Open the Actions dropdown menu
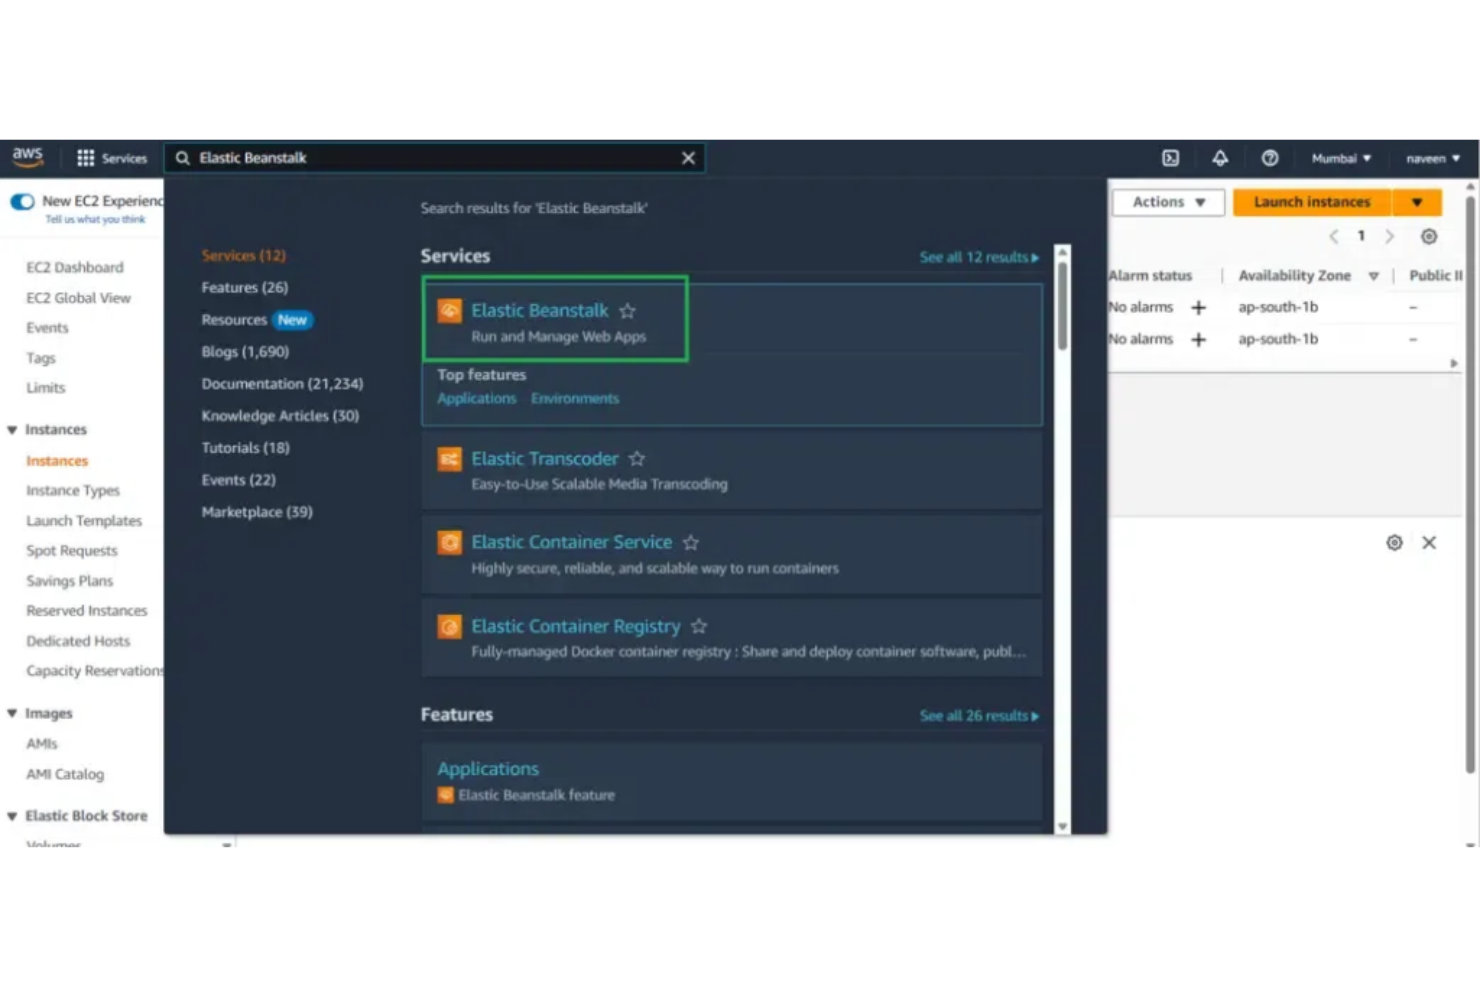The height and width of the screenshot is (987, 1480). pos(1166,201)
